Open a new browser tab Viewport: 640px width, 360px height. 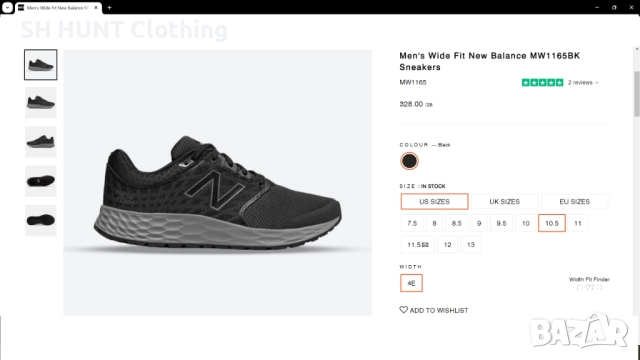pyautogui.click(x=109, y=8)
